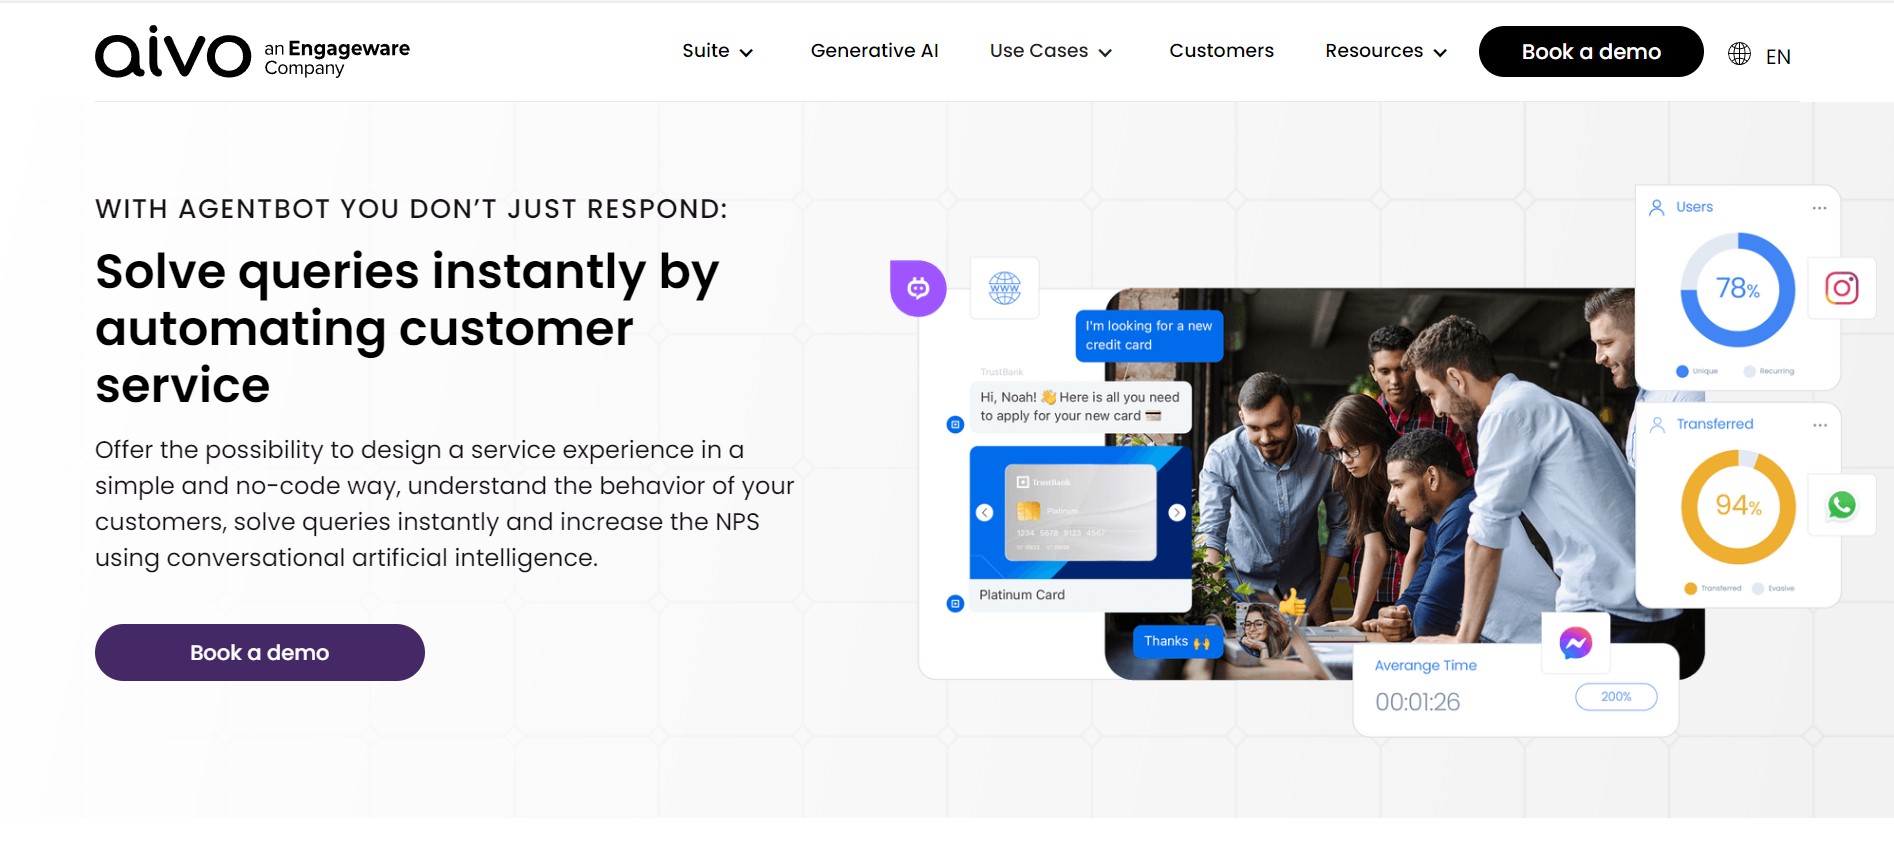Click the Resources chevron arrow
The width and height of the screenshot is (1894, 849).
coord(1440,53)
